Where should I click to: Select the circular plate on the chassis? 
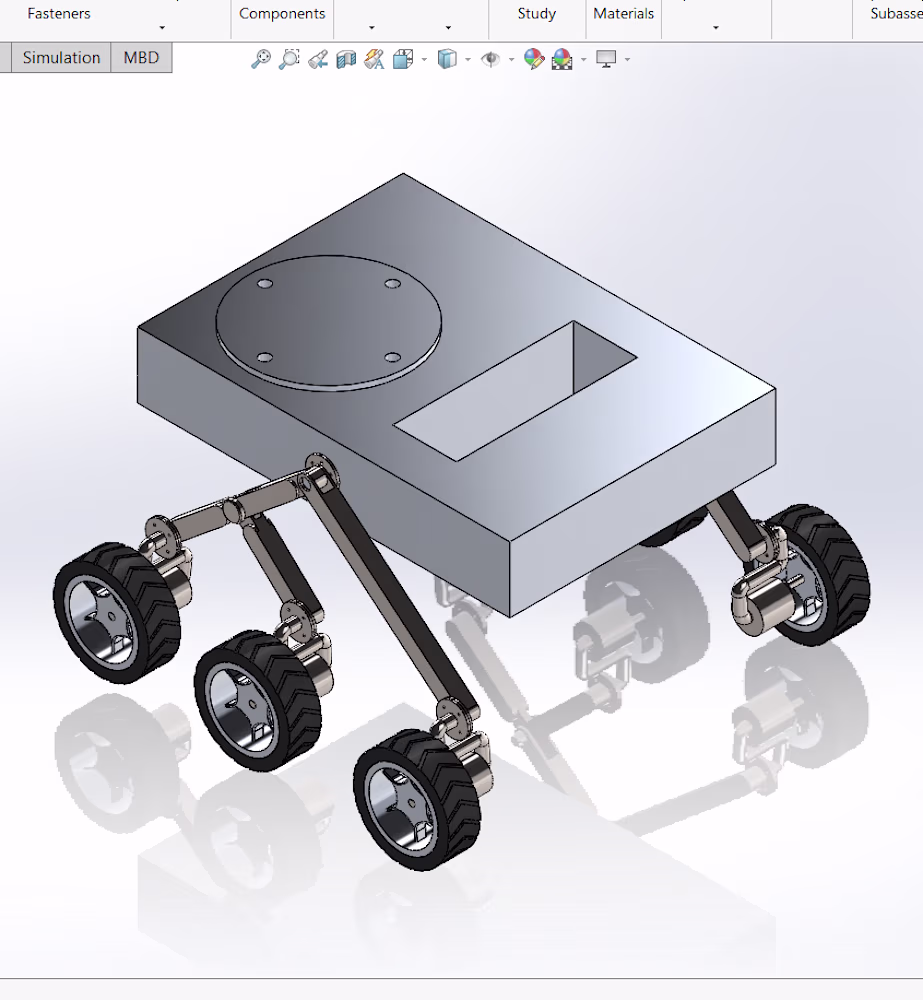pos(329,322)
